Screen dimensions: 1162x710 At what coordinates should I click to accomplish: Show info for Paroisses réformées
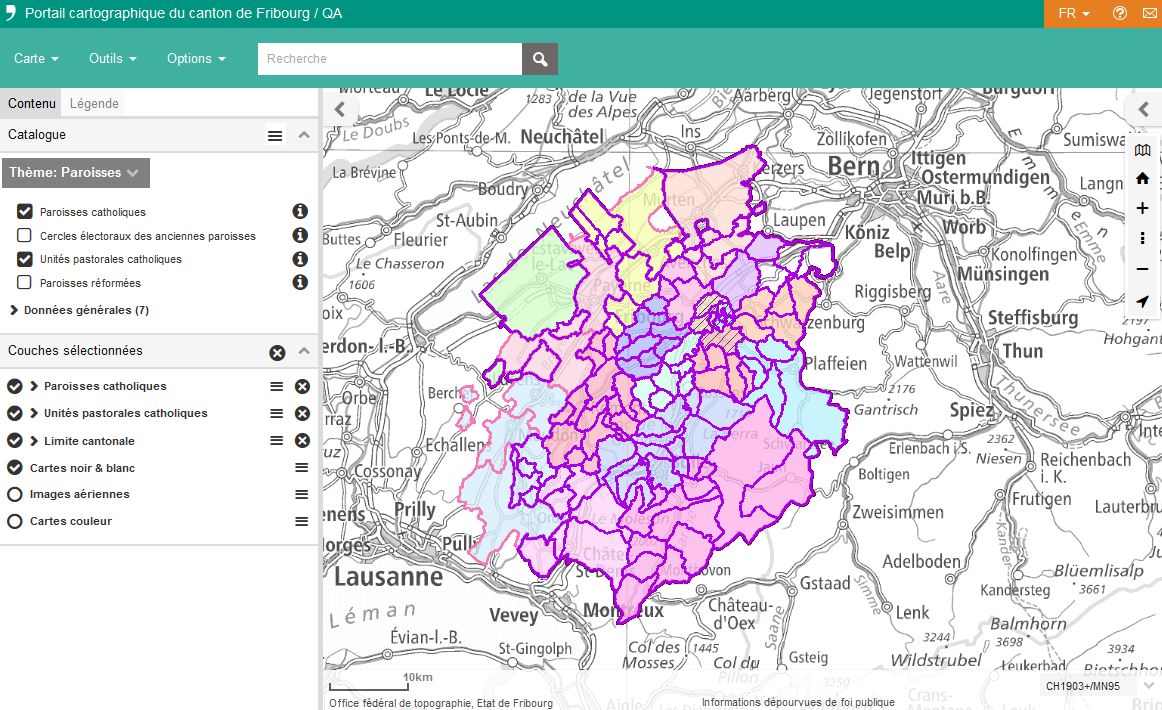click(299, 283)
